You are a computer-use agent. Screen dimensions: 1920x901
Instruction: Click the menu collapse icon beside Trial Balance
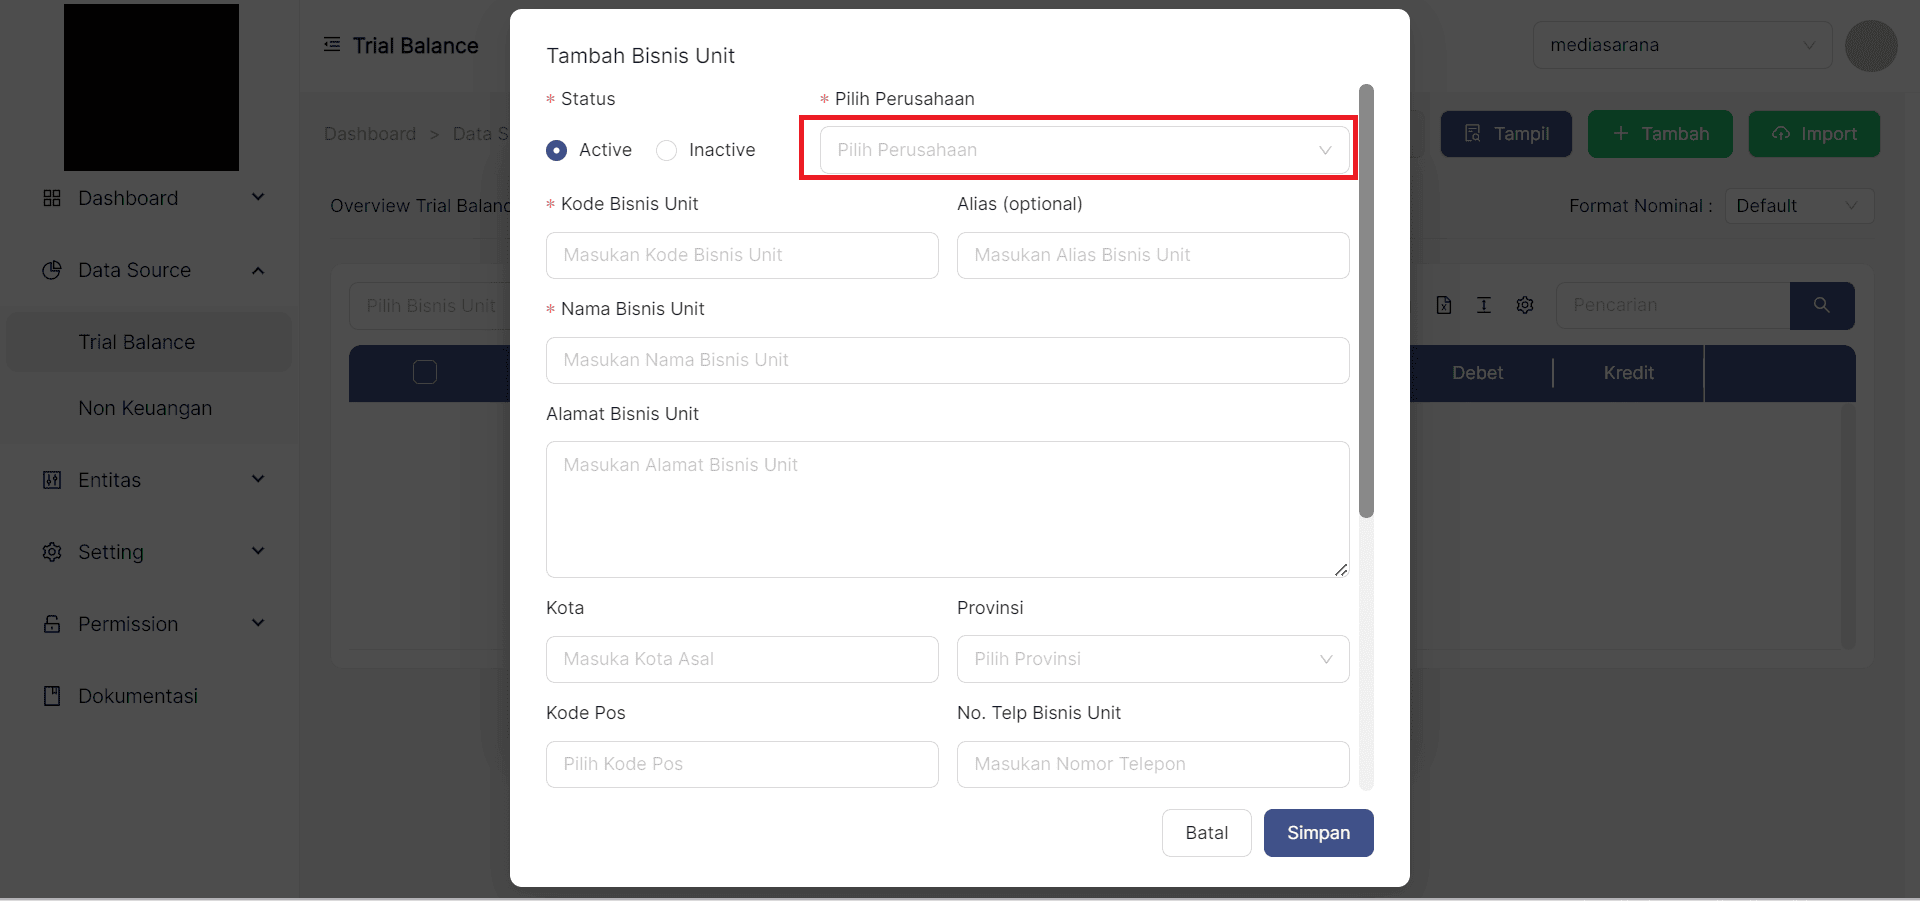point(332,45)
